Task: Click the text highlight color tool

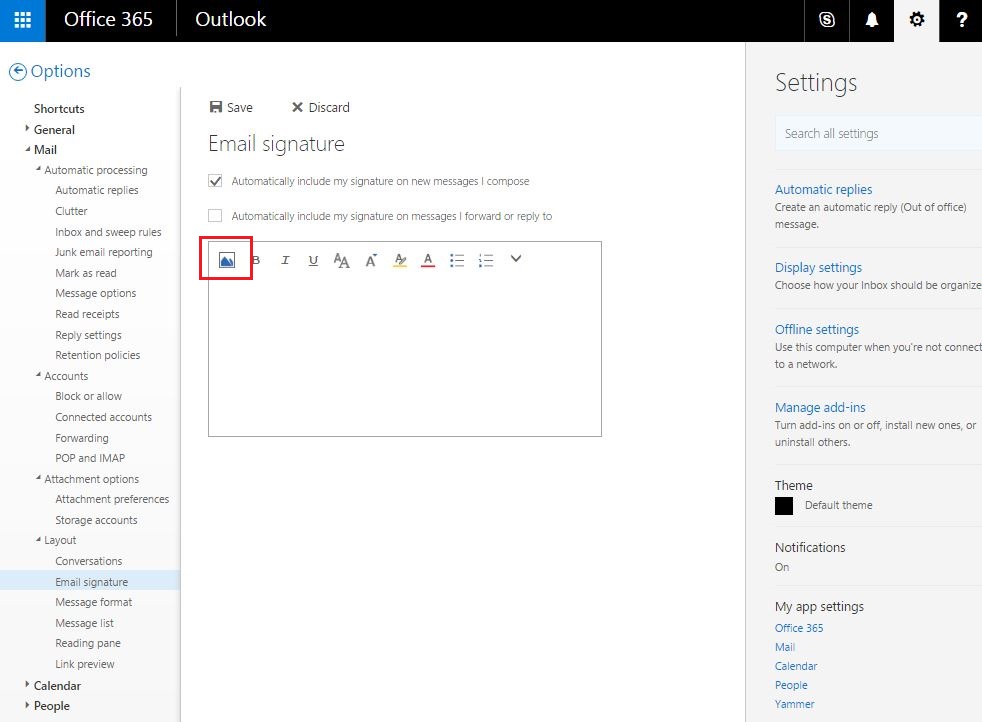Action: 400,260
